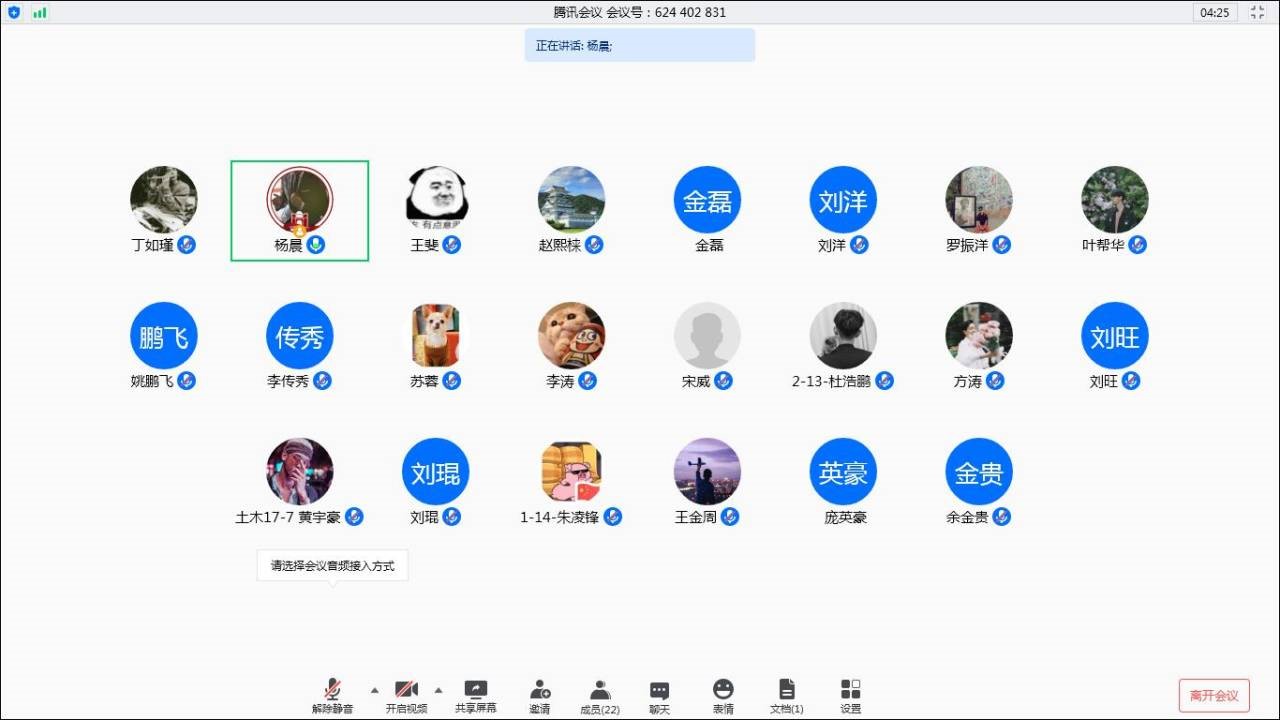
Task: Click the 04:25 meeting timer
Action: tap(1215, 13)
